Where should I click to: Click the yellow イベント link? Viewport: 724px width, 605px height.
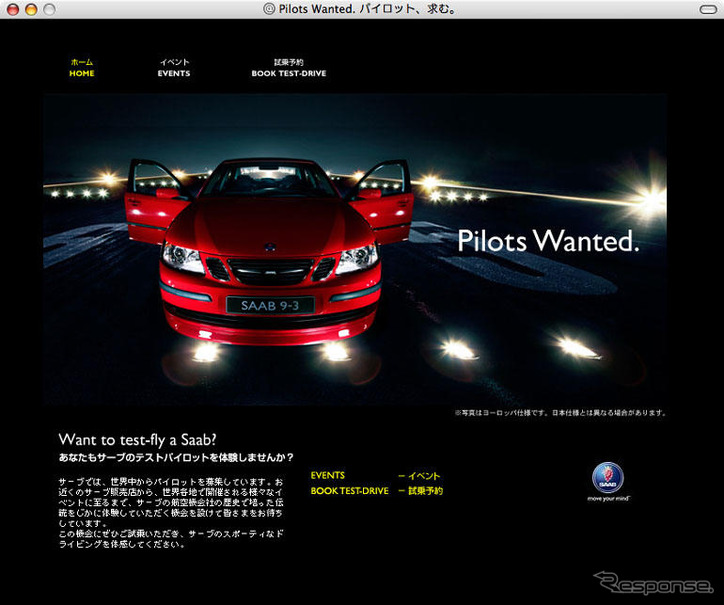click(x=420, y=476)
